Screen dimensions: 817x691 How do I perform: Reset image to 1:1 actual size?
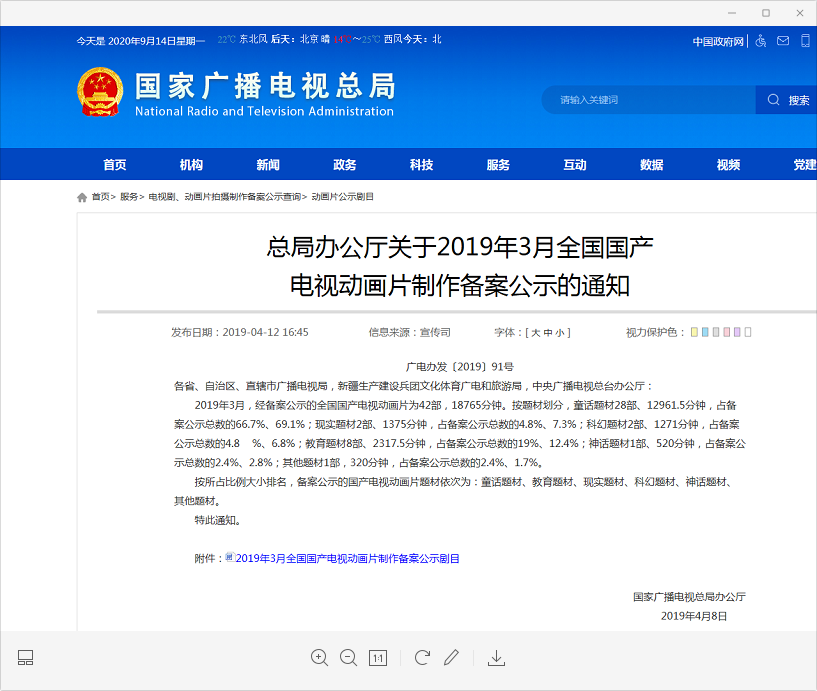[378, 657]
